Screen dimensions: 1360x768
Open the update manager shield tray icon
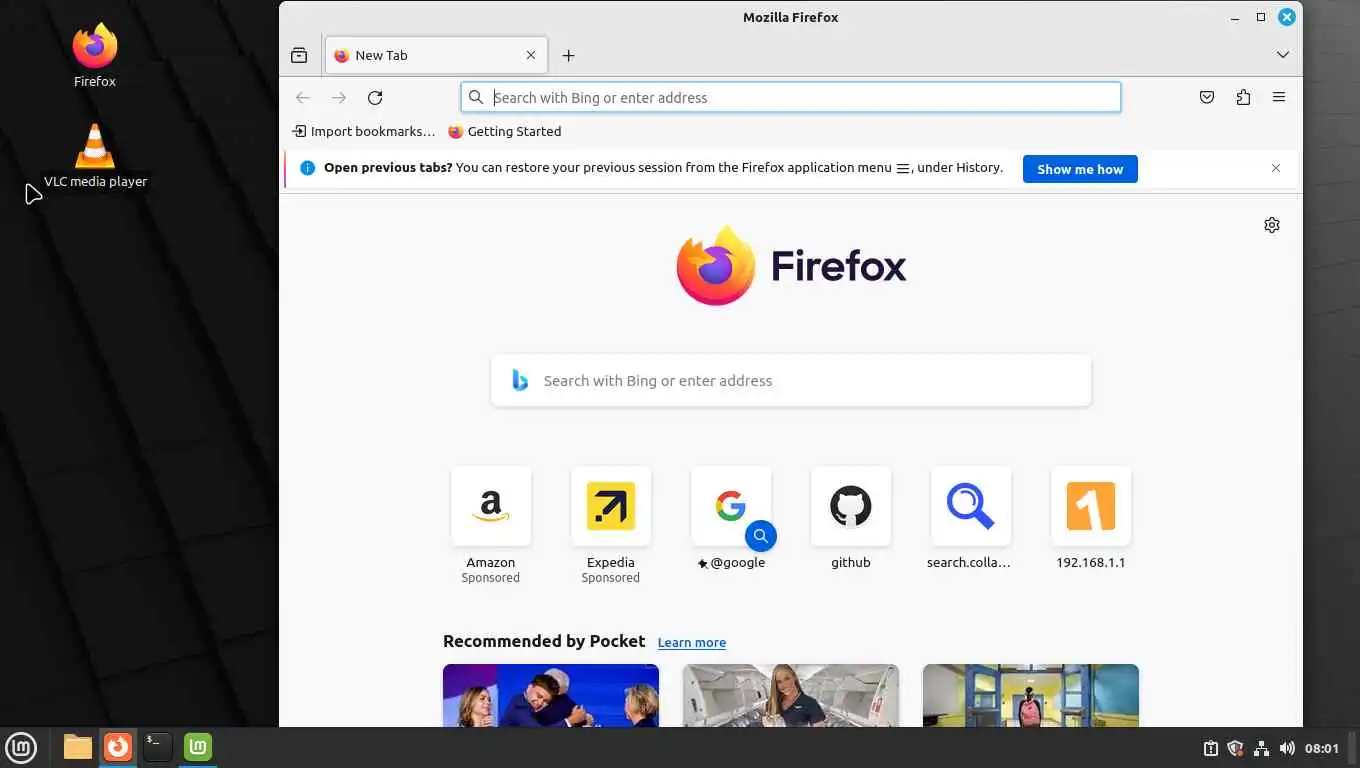(x=1236, y=748)
